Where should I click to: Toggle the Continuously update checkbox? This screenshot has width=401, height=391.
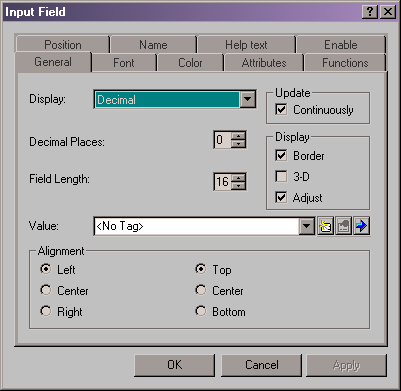(x=281, y=109)
